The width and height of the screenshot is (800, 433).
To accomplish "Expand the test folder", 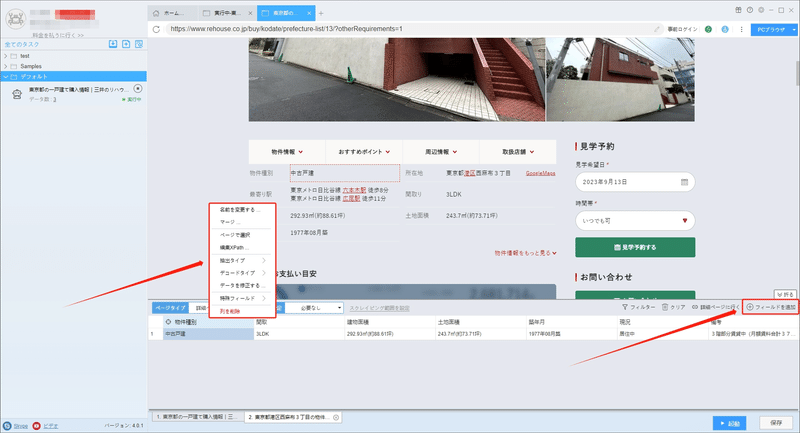I will pyautogui.click(x=6, y=56).
